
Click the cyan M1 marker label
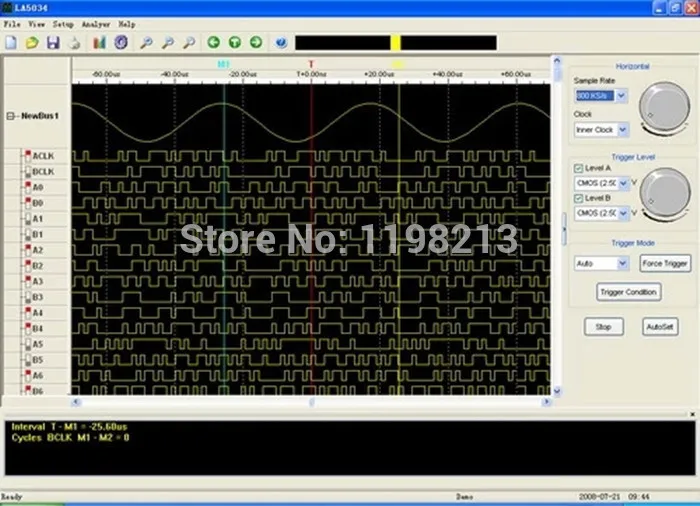tap(223, 64)
